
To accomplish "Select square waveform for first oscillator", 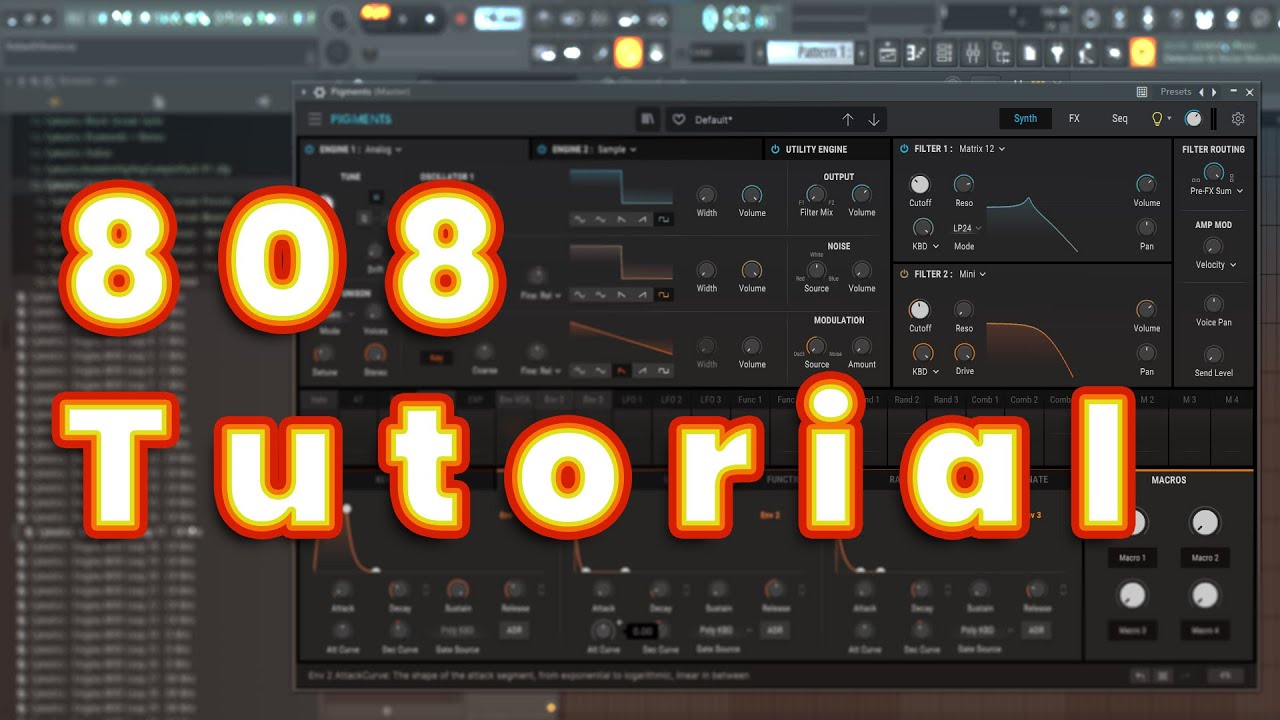I will click(664, 219).
